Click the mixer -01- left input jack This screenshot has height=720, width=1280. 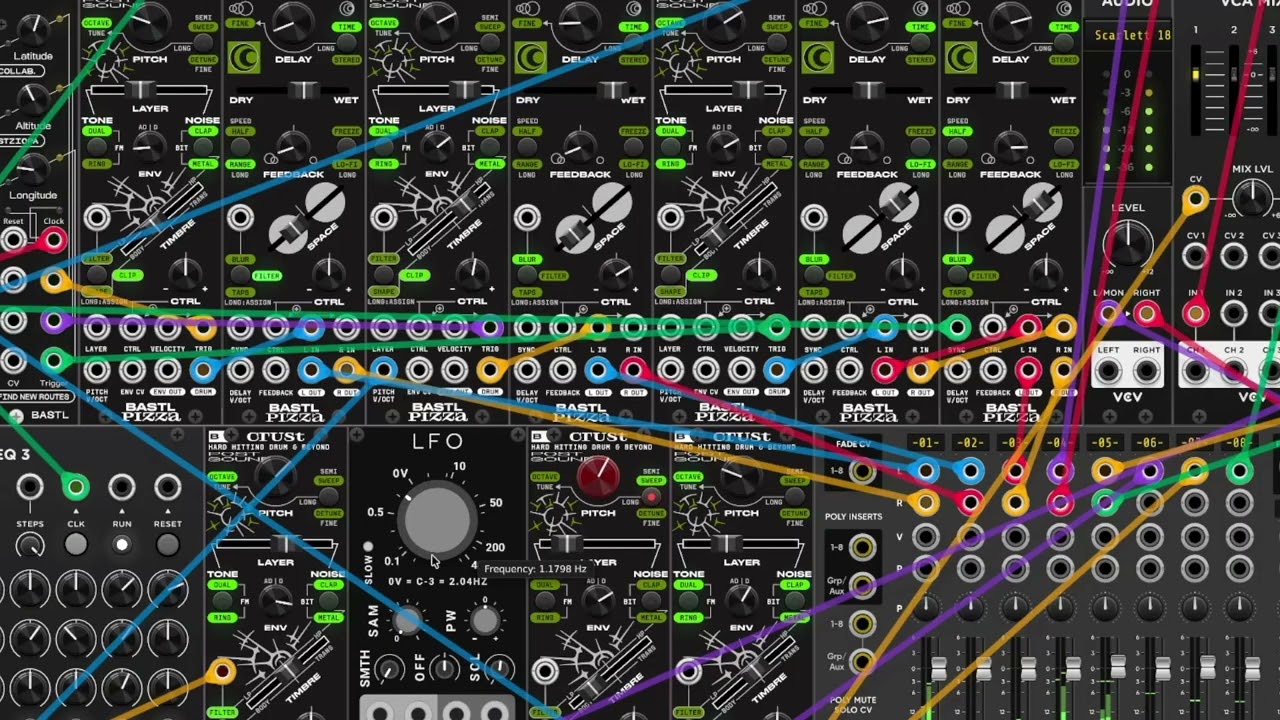tap(926, 471)
